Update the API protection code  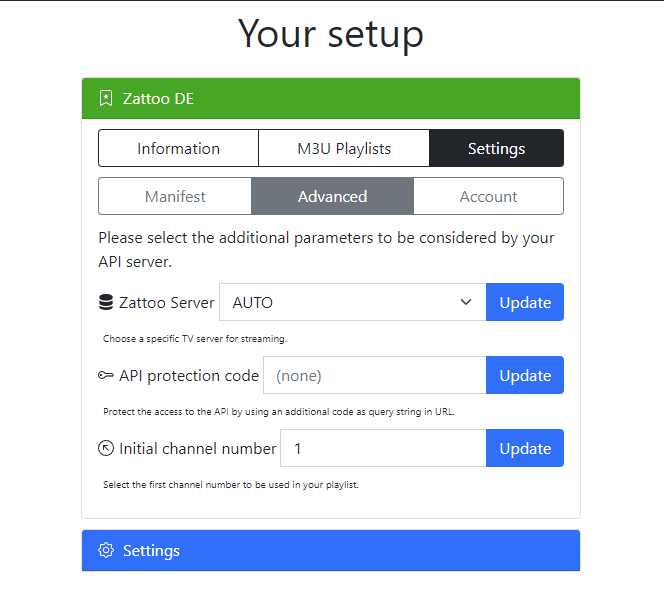click(x=525, y=375)
